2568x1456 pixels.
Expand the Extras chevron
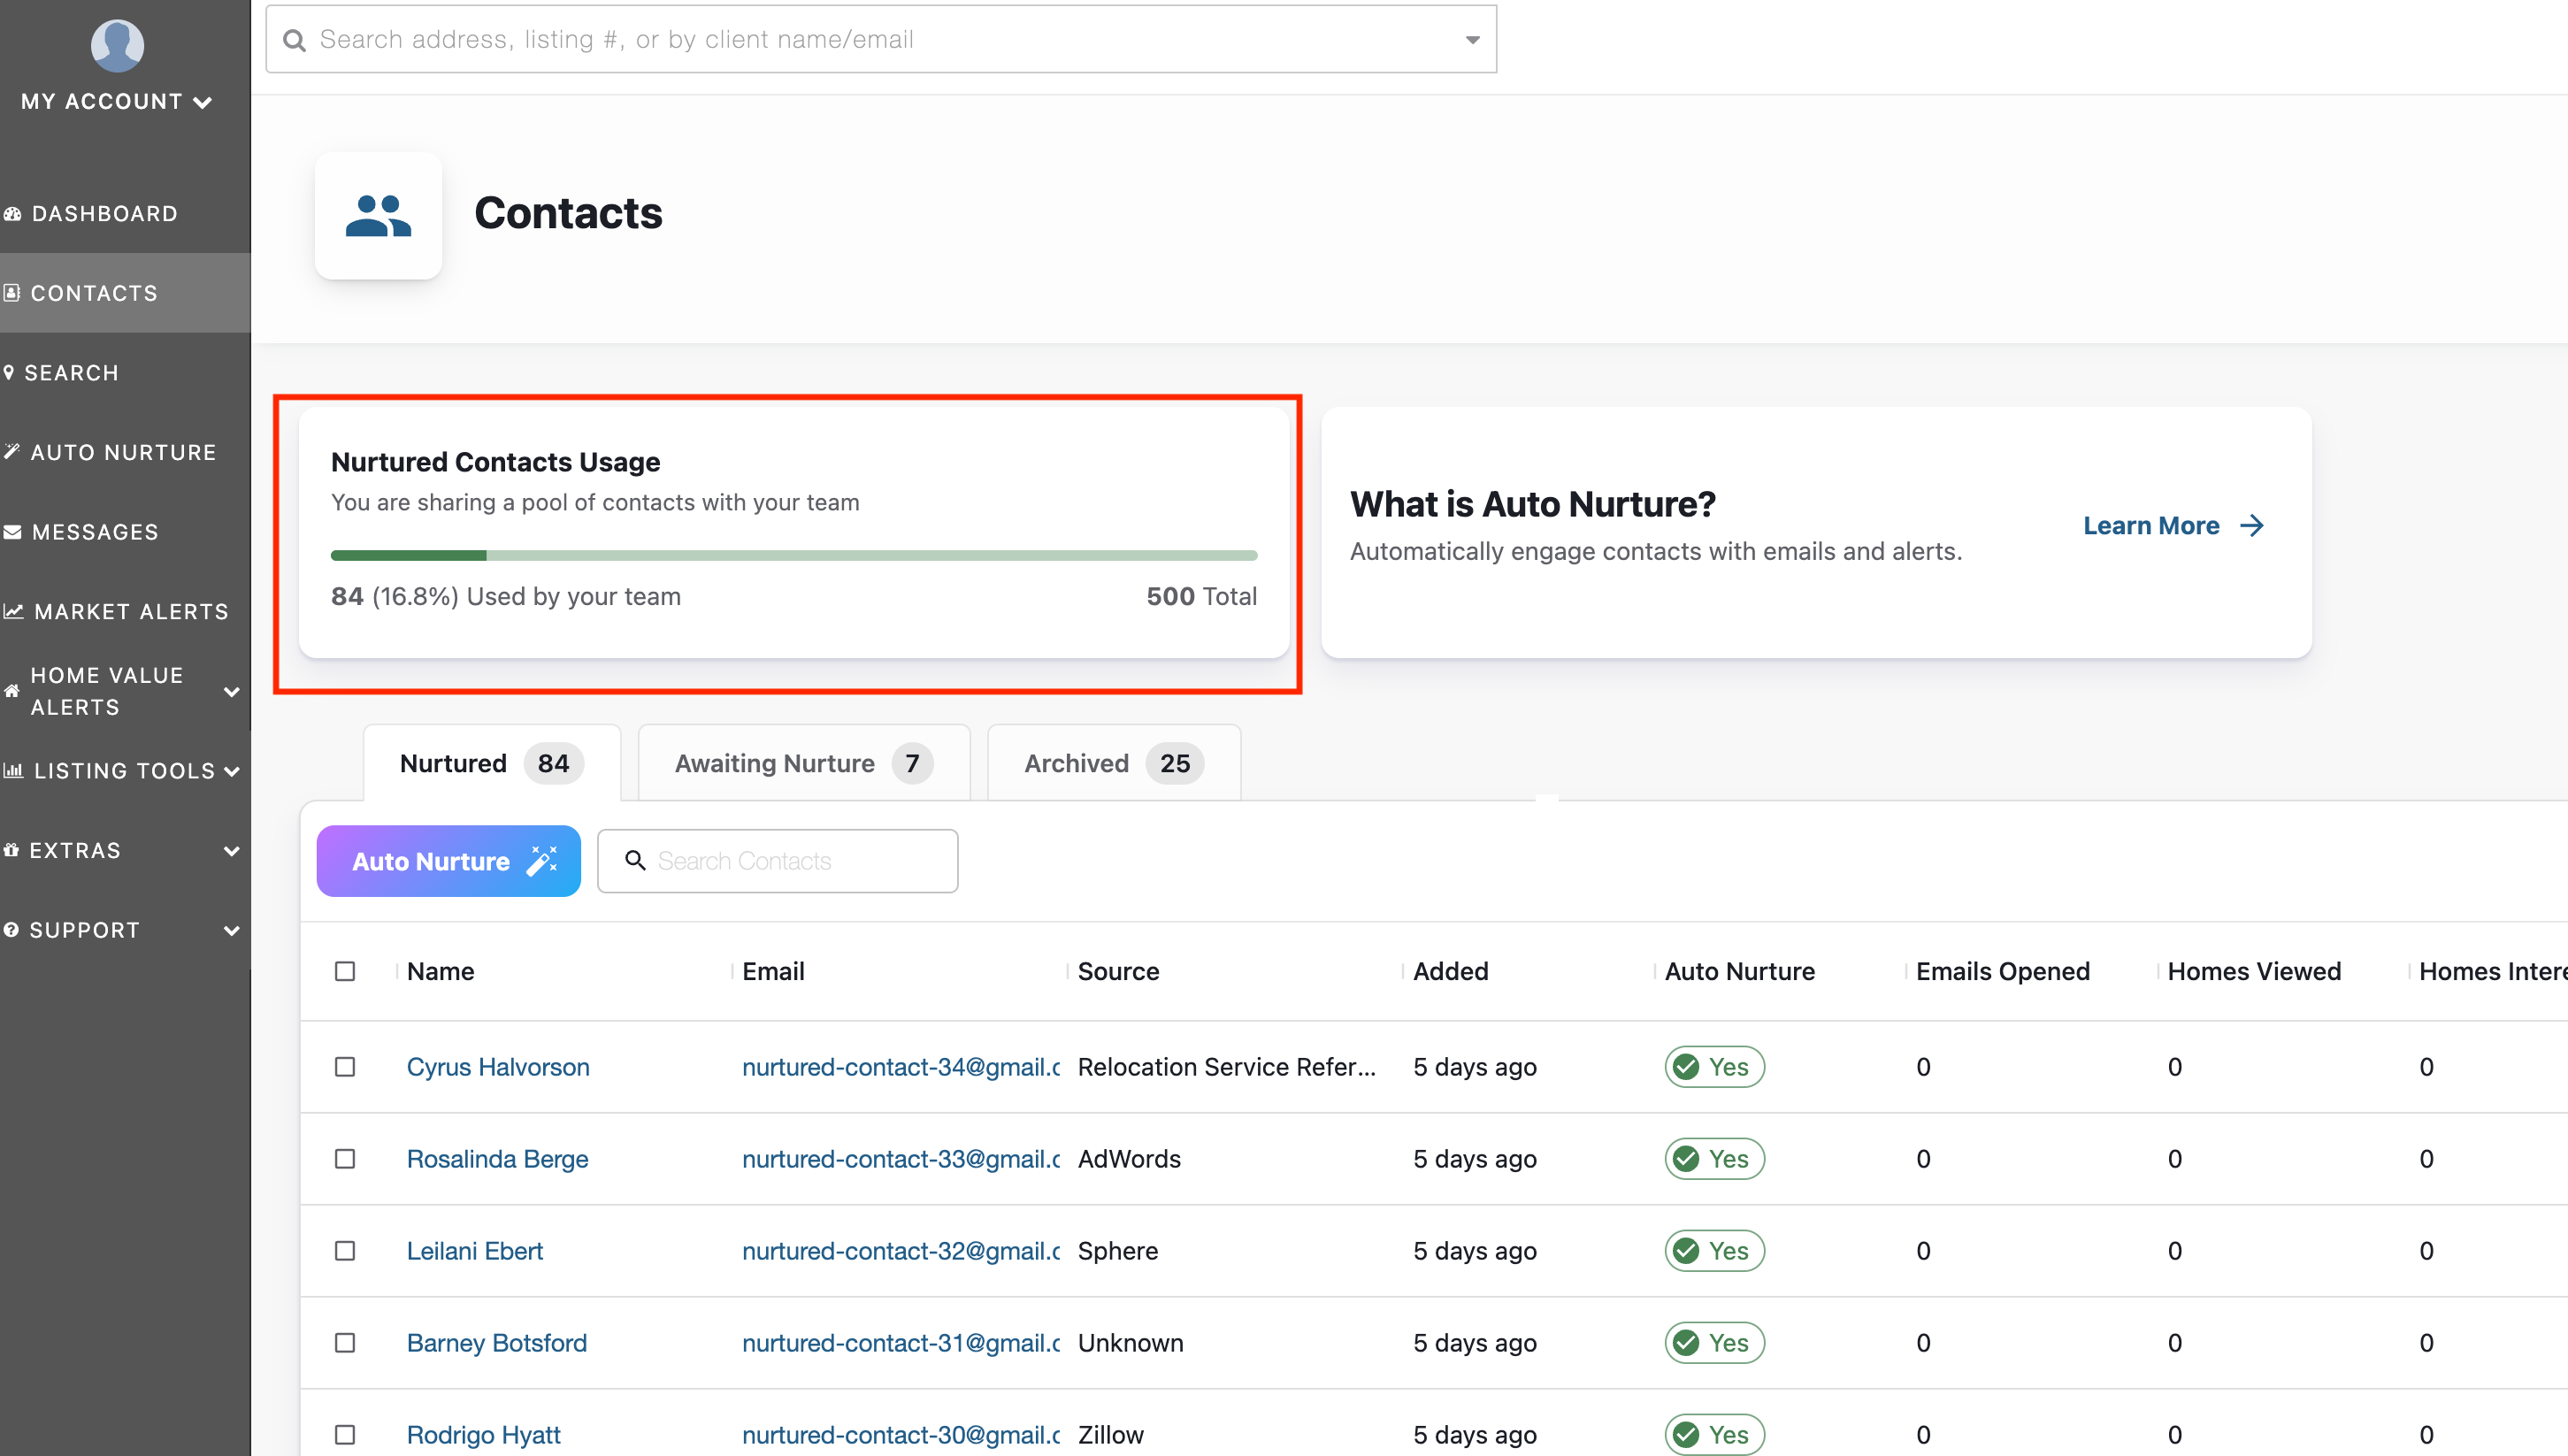pos(232,851)
